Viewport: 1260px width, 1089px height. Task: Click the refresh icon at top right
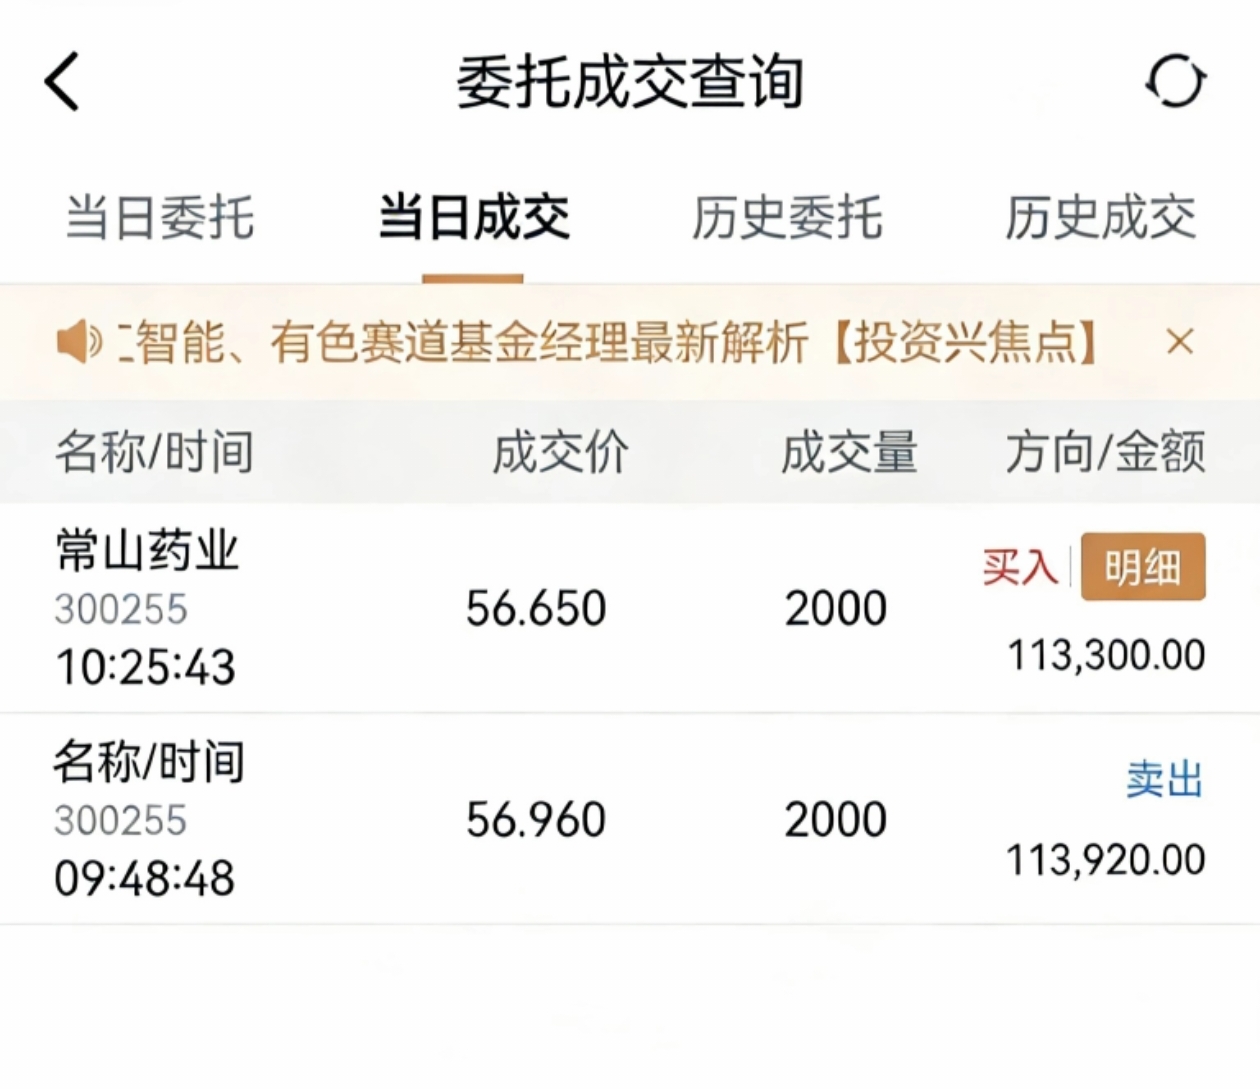pos(1176,81)
